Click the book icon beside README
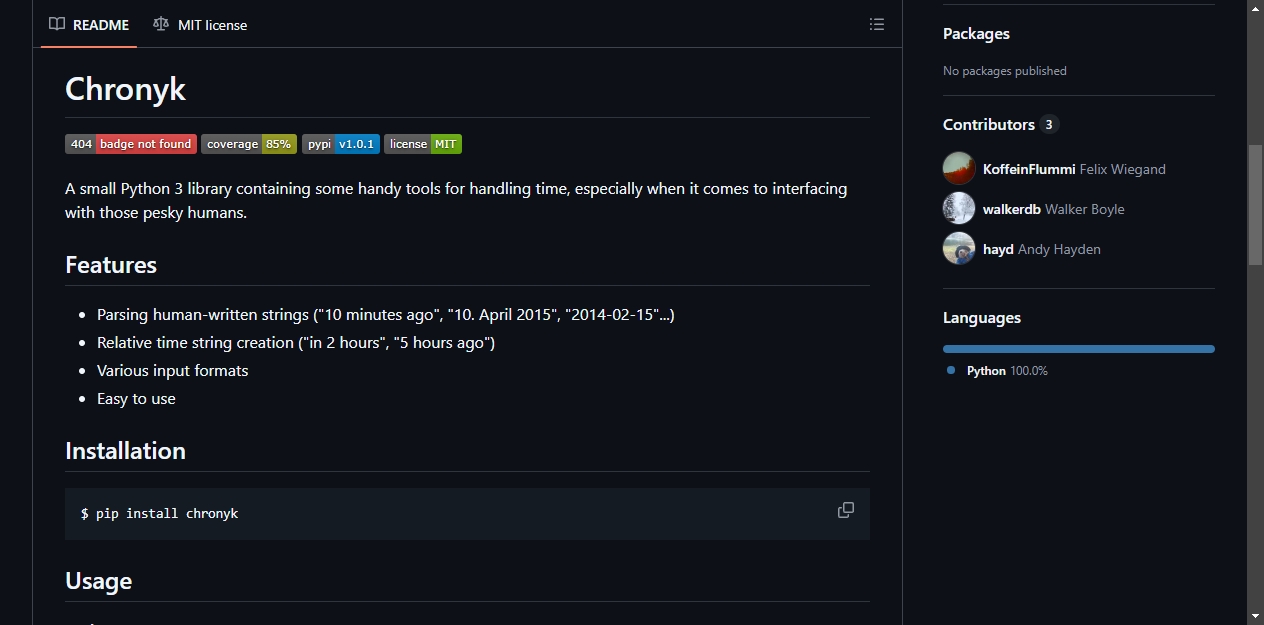 (57, 24)
